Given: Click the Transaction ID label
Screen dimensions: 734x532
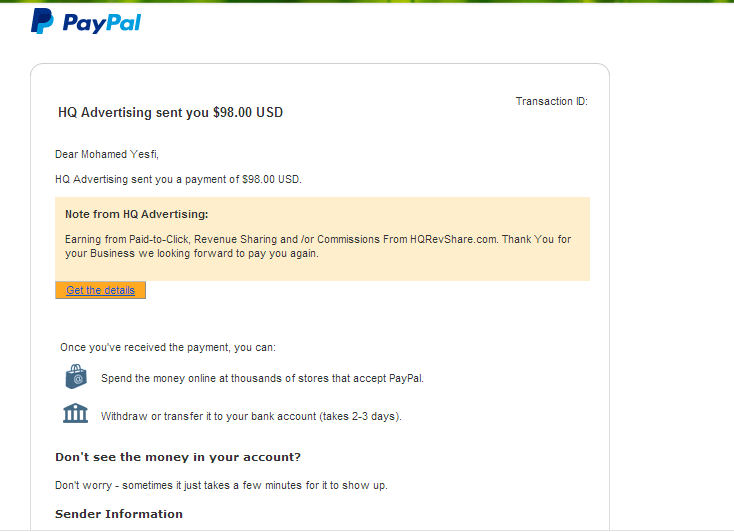Looking at the screenshot, I should 551,101.
